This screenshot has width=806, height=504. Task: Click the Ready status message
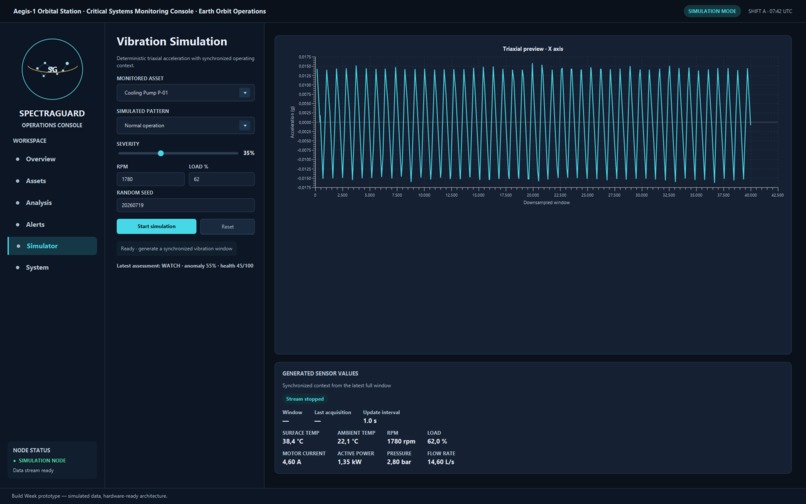point(176,249)
